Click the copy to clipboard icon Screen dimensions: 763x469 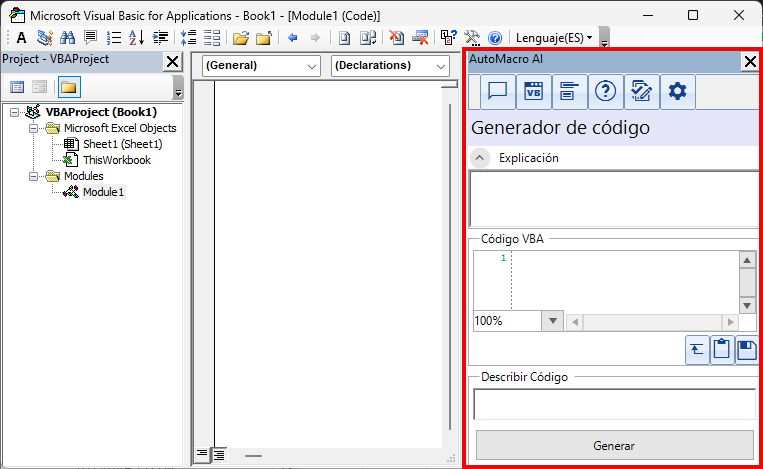(x=722, y=350)
